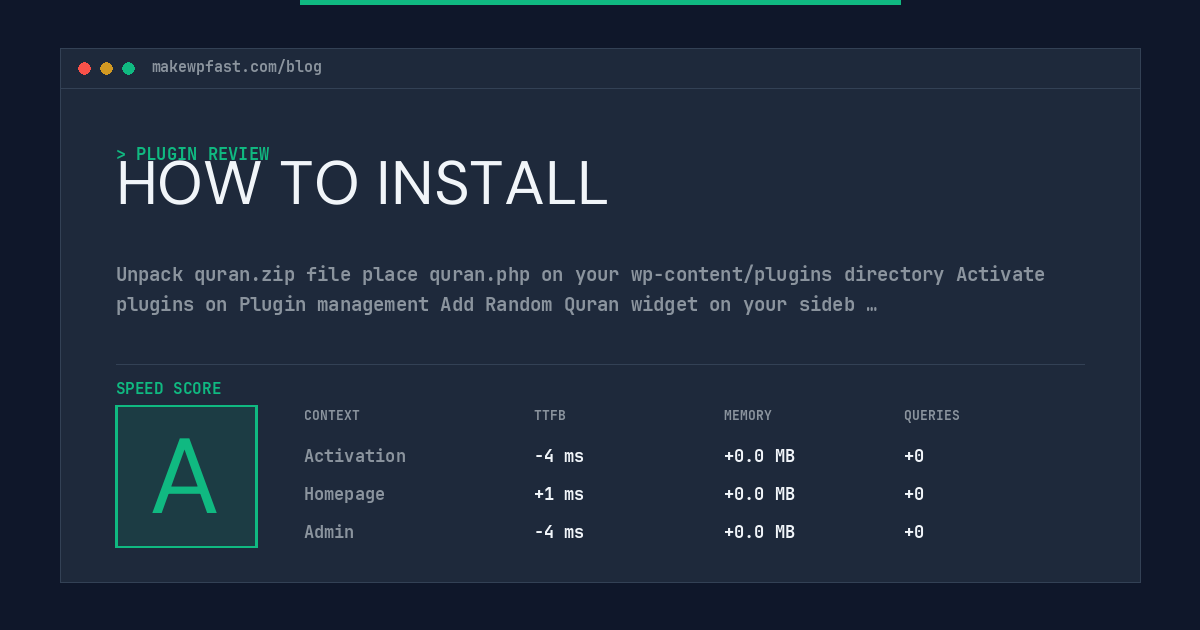Select the Activation row label
The image size is (1200, 630).
(x=355, y=456)
